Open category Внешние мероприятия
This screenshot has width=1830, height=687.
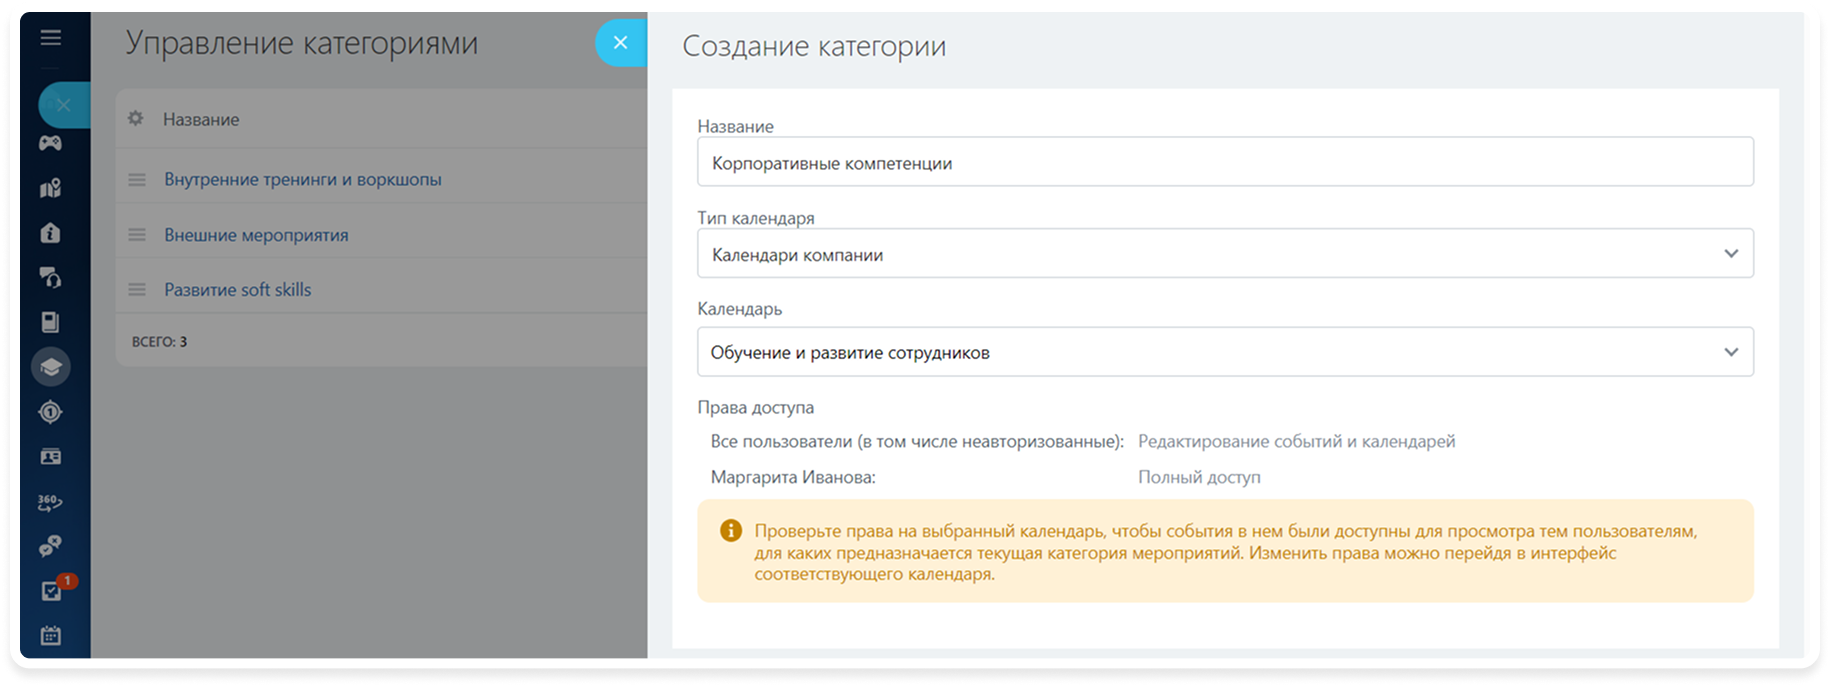pos(256,235)
